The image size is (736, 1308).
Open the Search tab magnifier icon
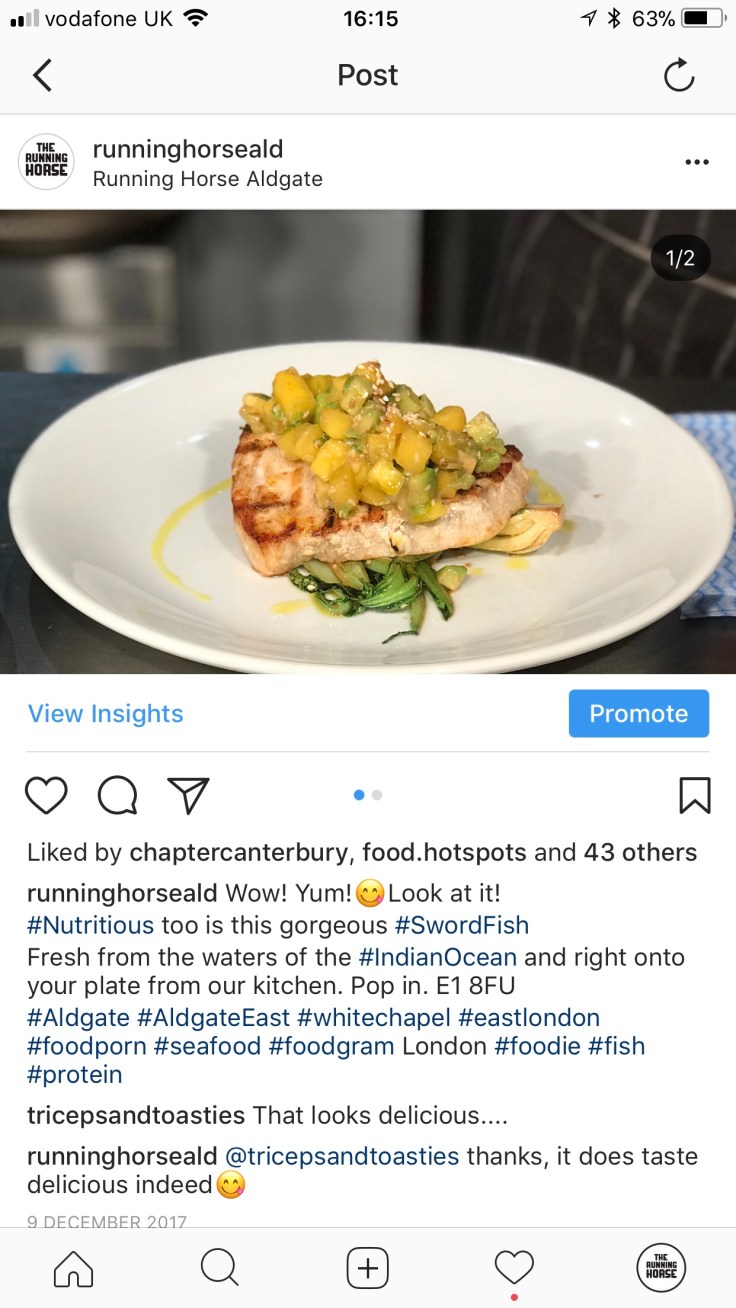tap(219, 1268)
